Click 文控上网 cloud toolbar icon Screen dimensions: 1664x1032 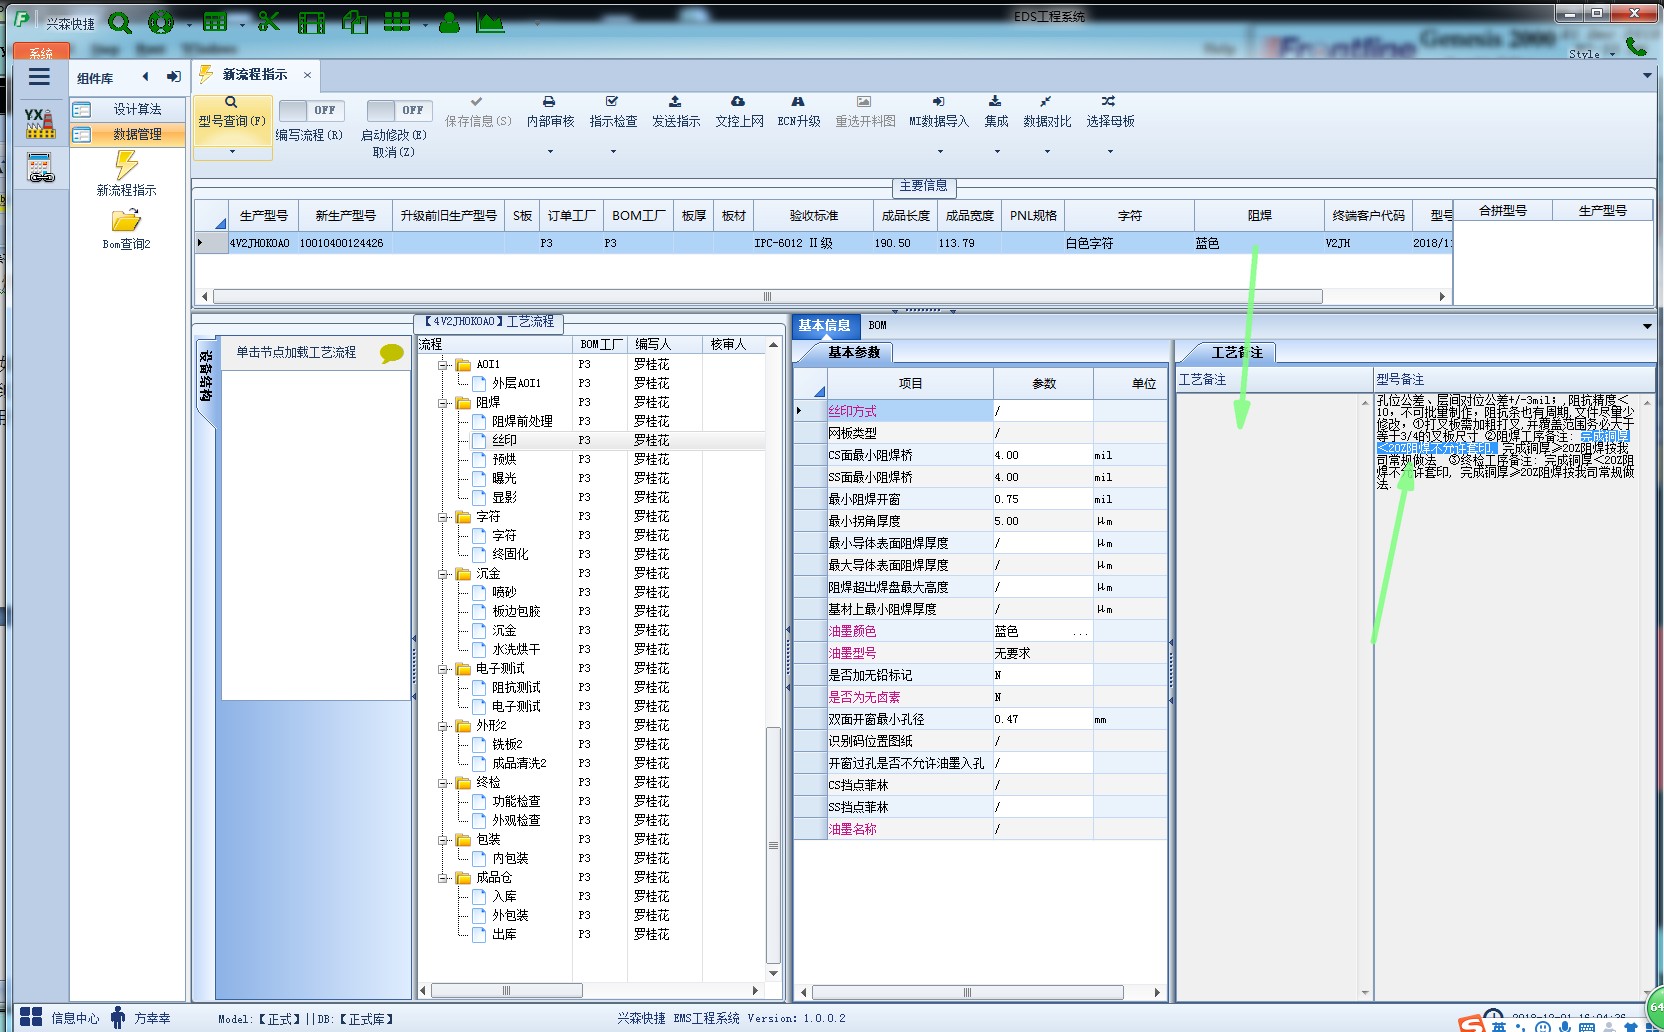coord(738,102)
